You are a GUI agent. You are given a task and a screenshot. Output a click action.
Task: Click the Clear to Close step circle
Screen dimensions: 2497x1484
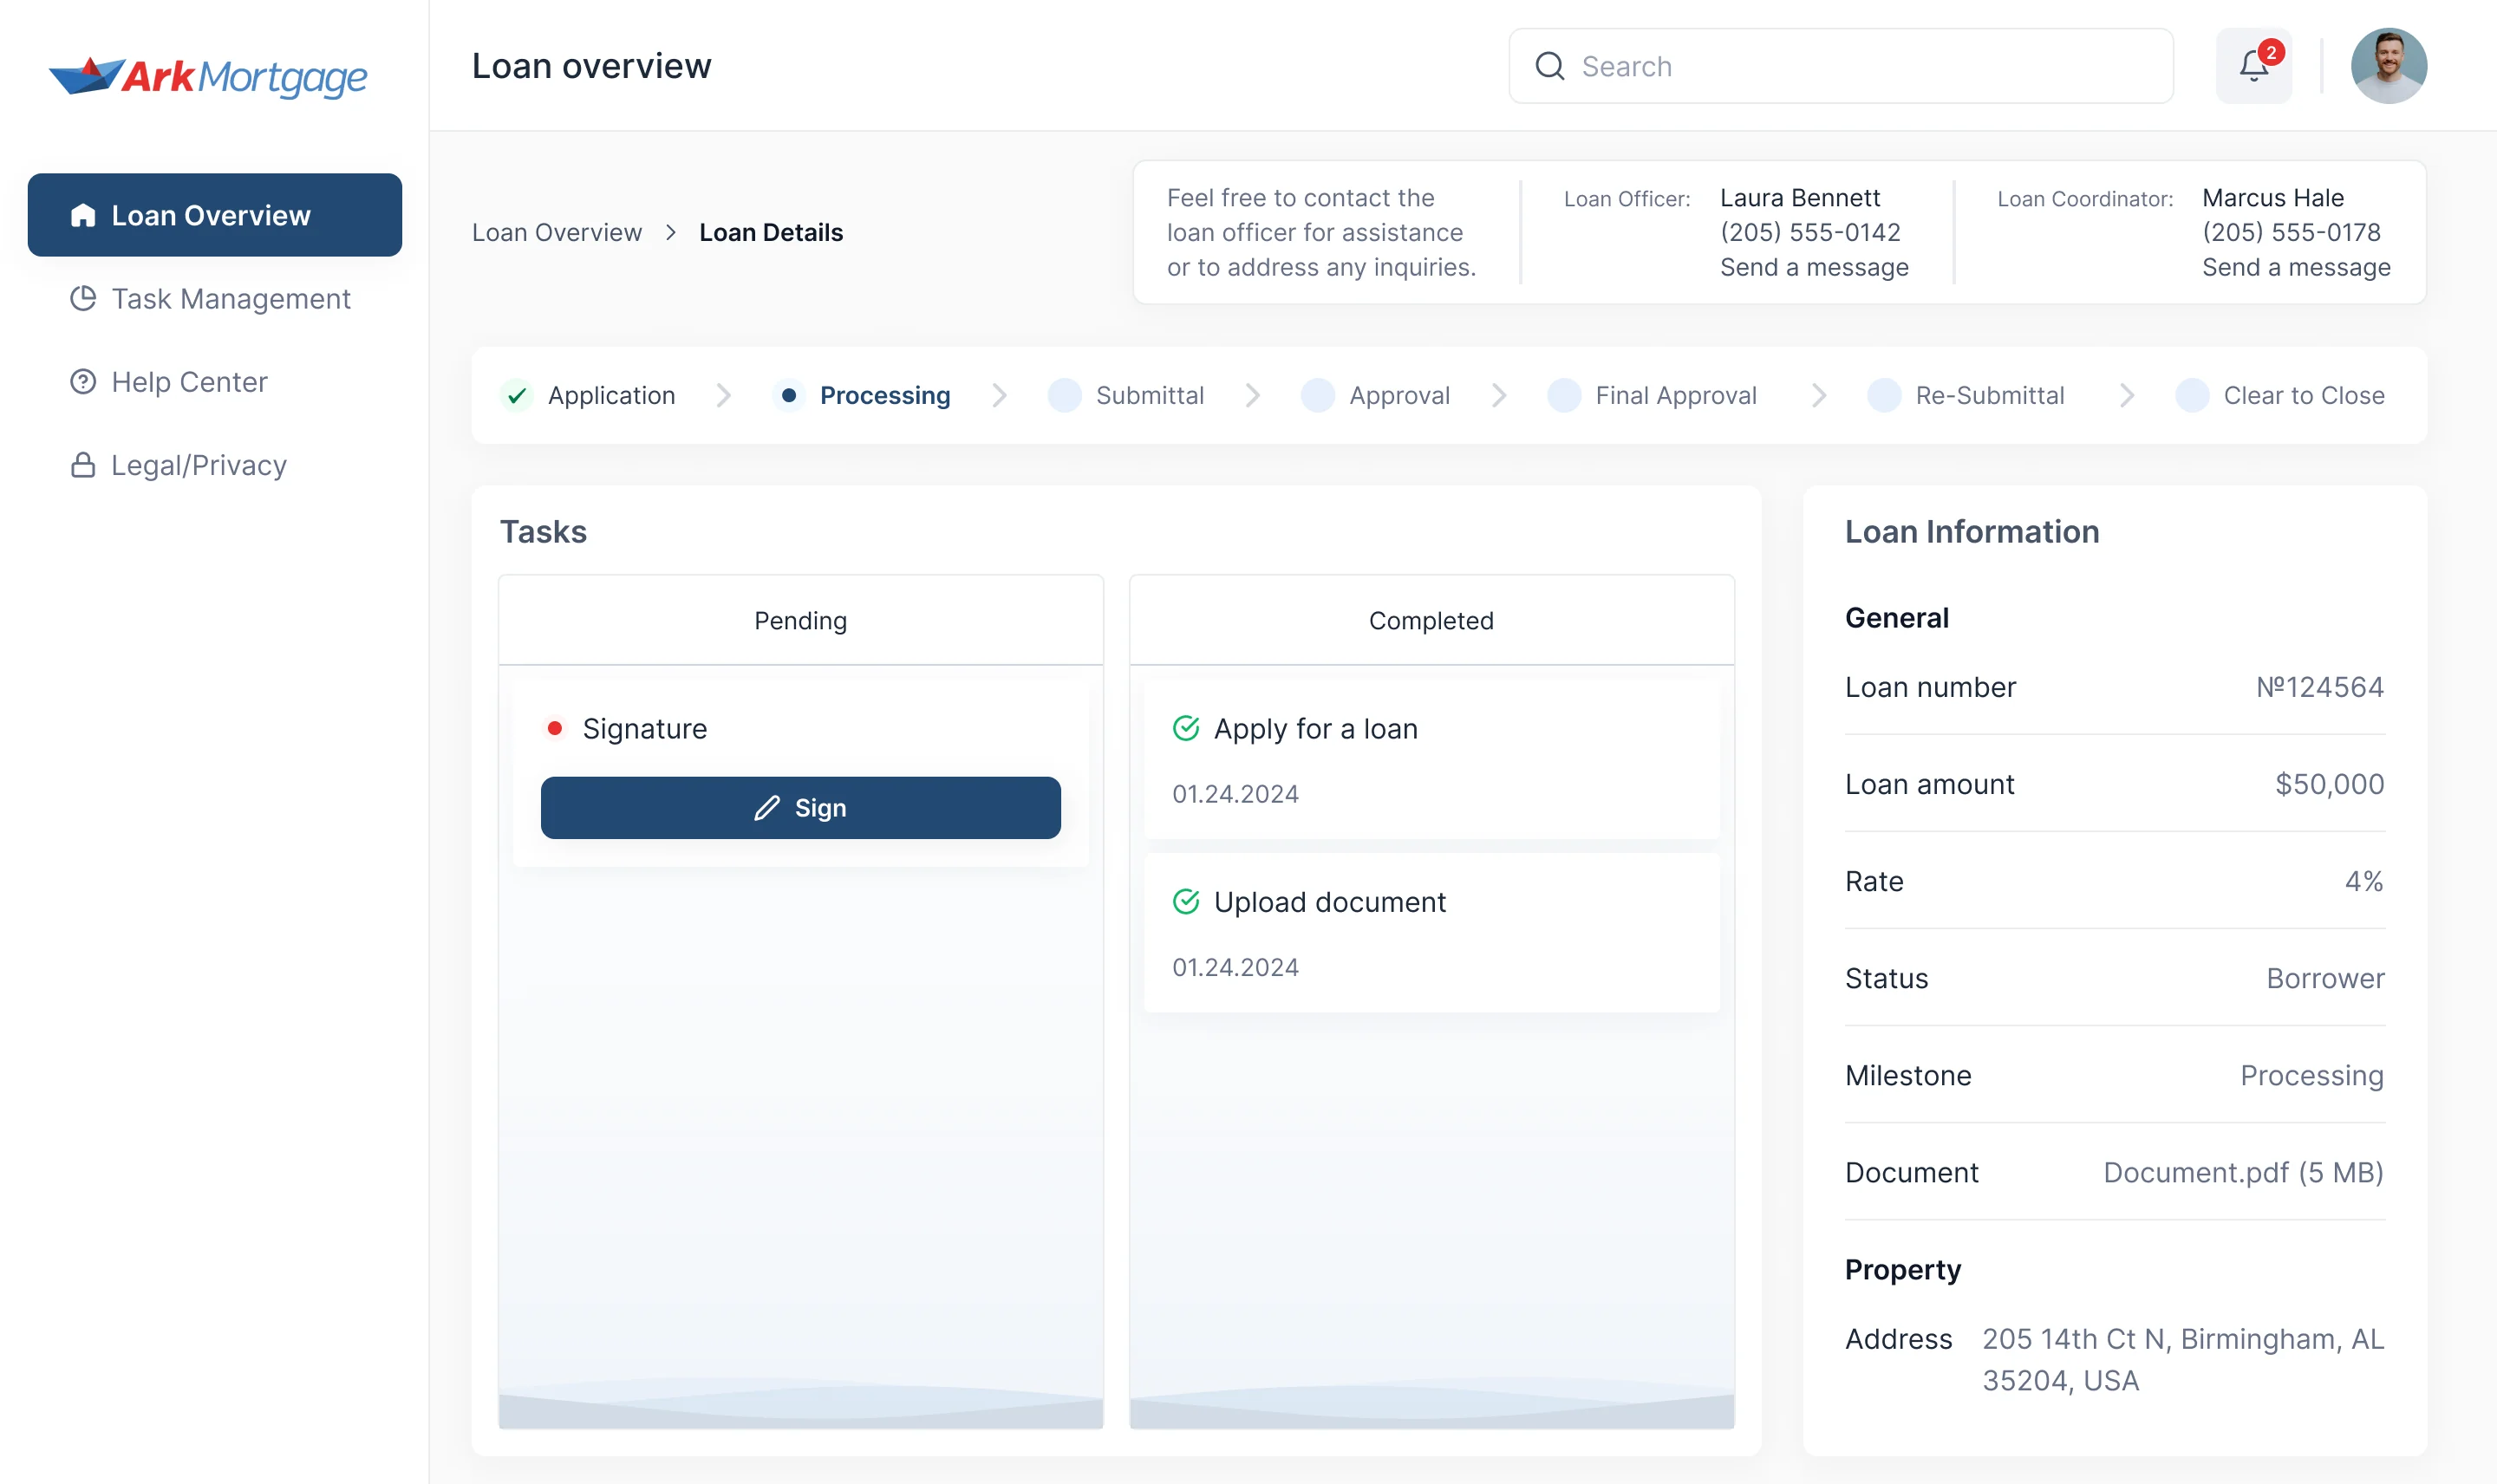click(2191, 396)
